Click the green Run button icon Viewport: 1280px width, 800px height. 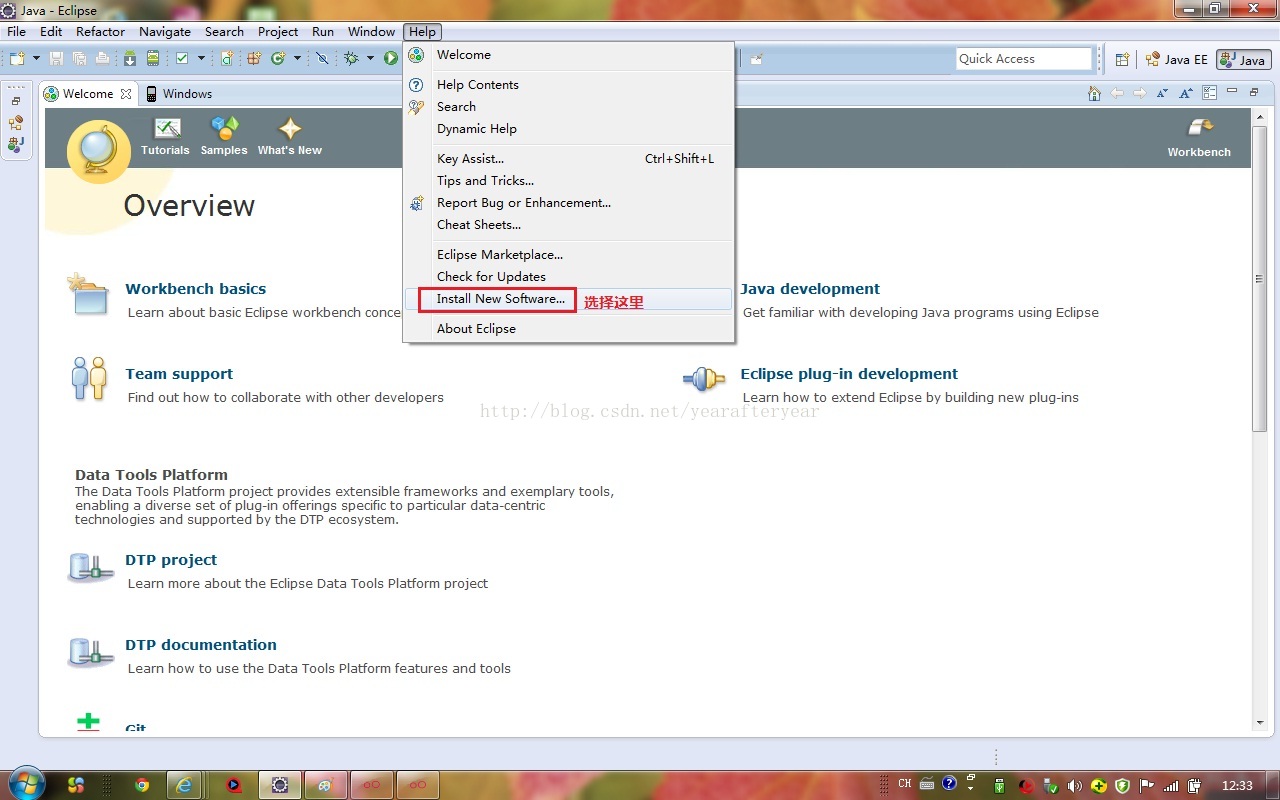tap(391, 59)
